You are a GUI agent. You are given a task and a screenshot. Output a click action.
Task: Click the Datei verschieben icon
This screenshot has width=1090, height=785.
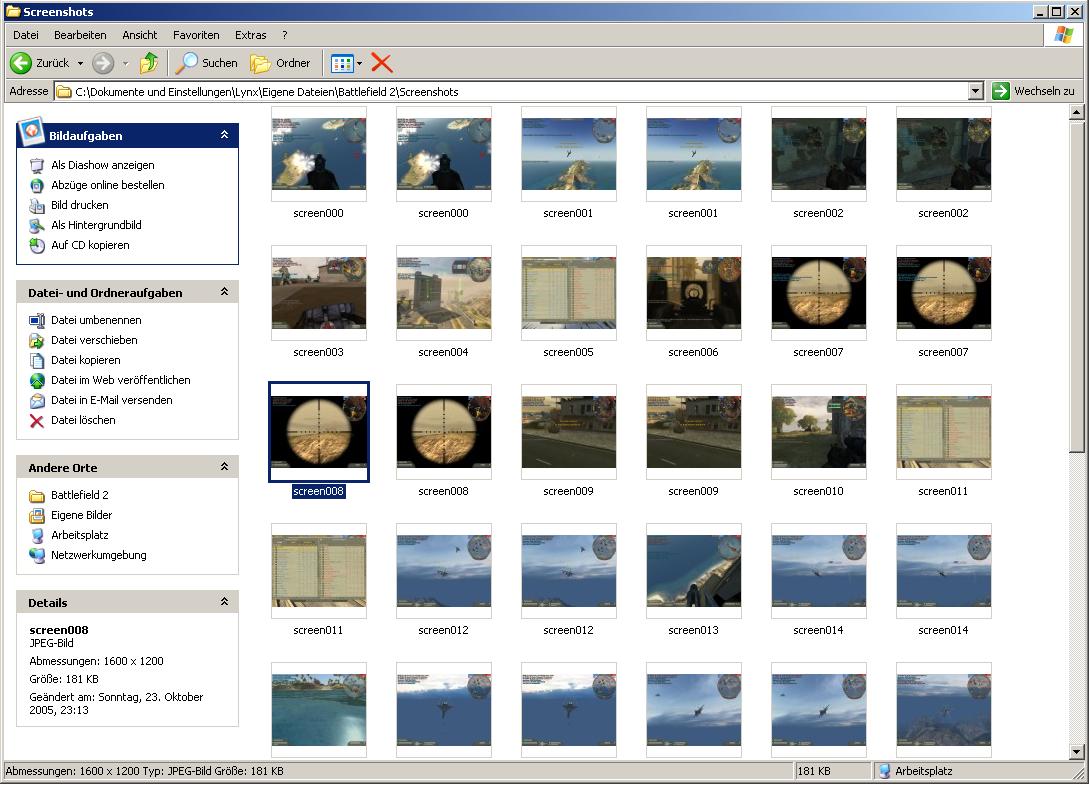point(37,341)
